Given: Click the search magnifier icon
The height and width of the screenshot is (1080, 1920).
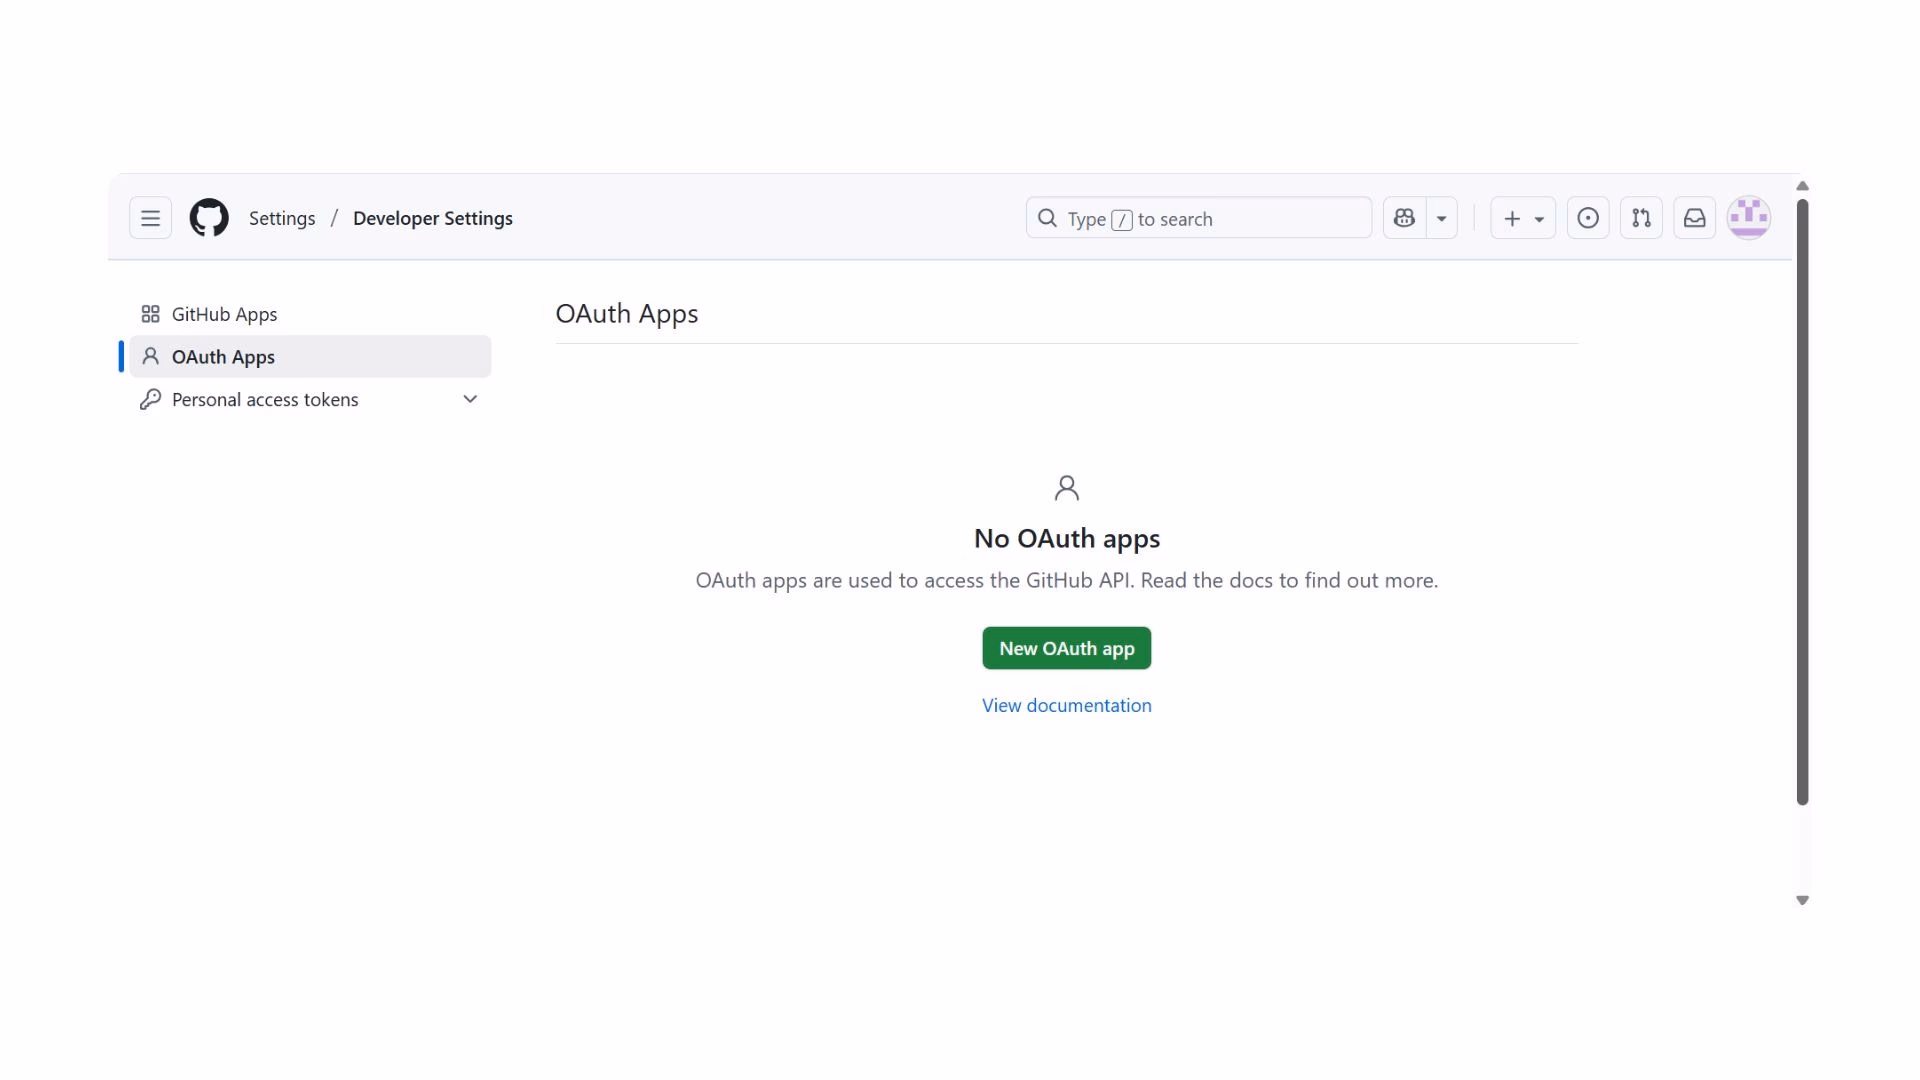Looking at the screenshot, I should click(x=1047, y=218).
